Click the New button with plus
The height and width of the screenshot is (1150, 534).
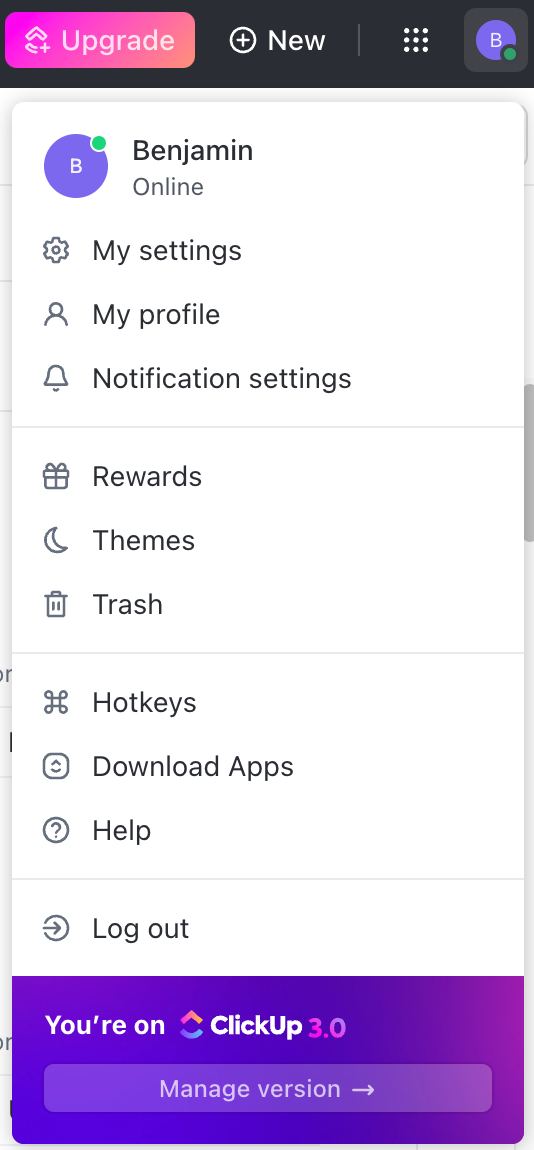(277, 40)
